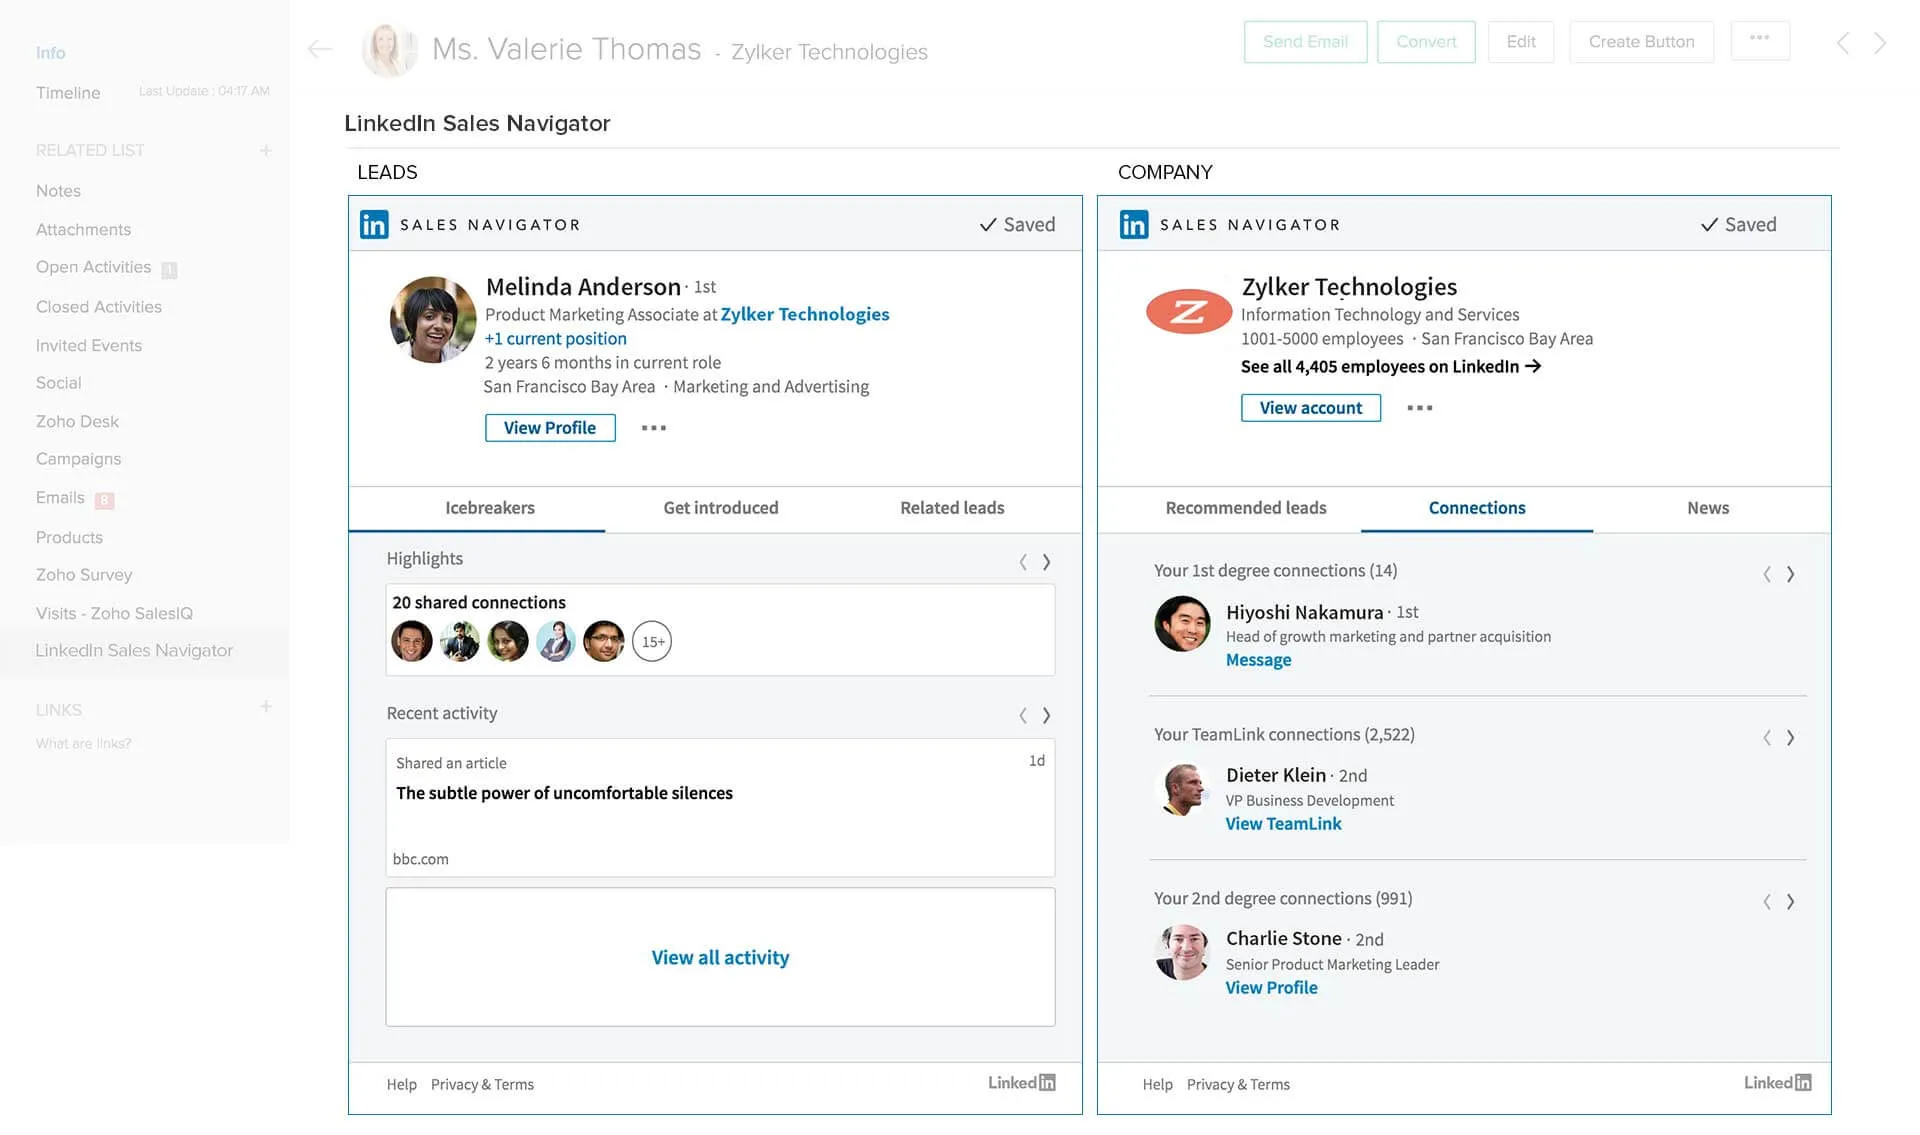Click the Zylker Technologies company logo
The image size is (1920, 1135).
tap(1189, 311)
